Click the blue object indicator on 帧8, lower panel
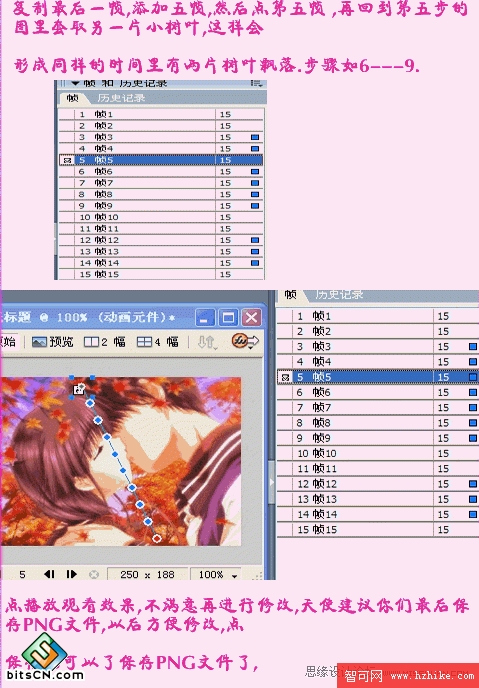Screen dimensions: 479x688 click(x=473, y=423)
